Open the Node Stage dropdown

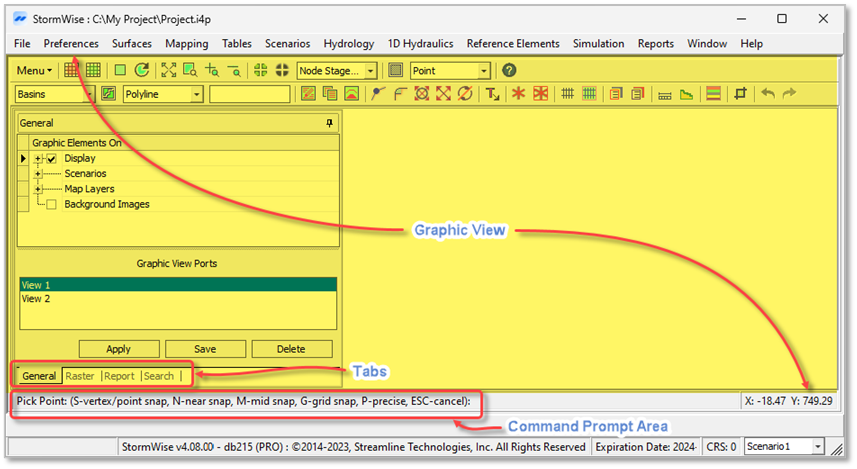point(370,71)
